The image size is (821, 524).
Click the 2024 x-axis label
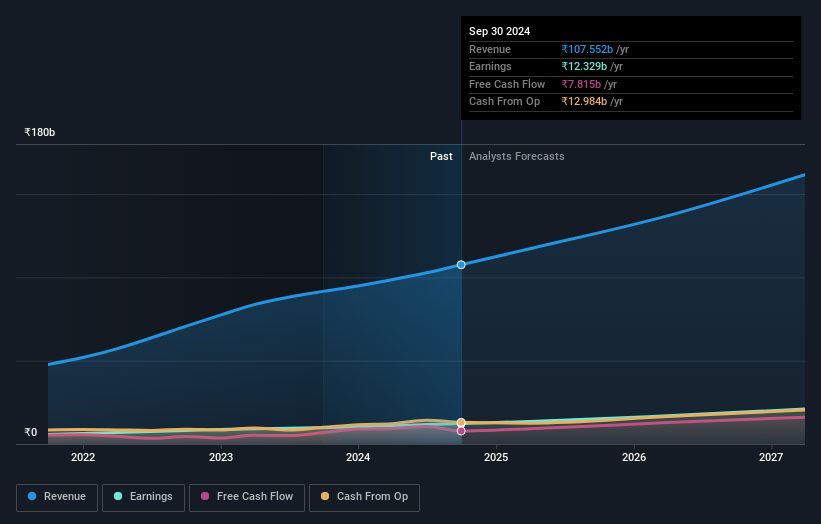coord(358,457)
